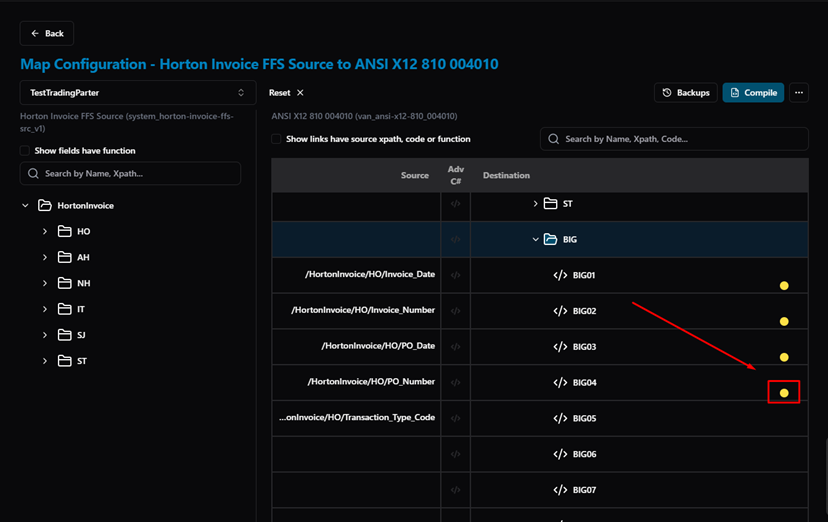Click the yellow status dot on BIG04
828x522 pixels.
point(784,393)
